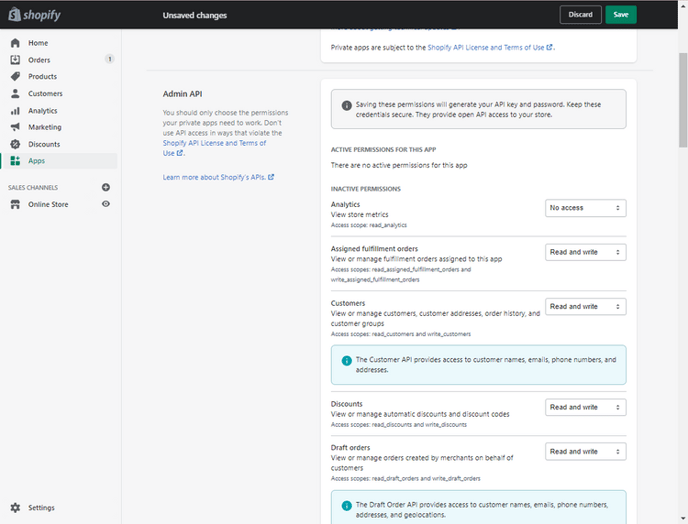Open Assigned fulfillment orders permission dropdown
The height and width of the screenshot is (524, 688).
coord(585,252)
